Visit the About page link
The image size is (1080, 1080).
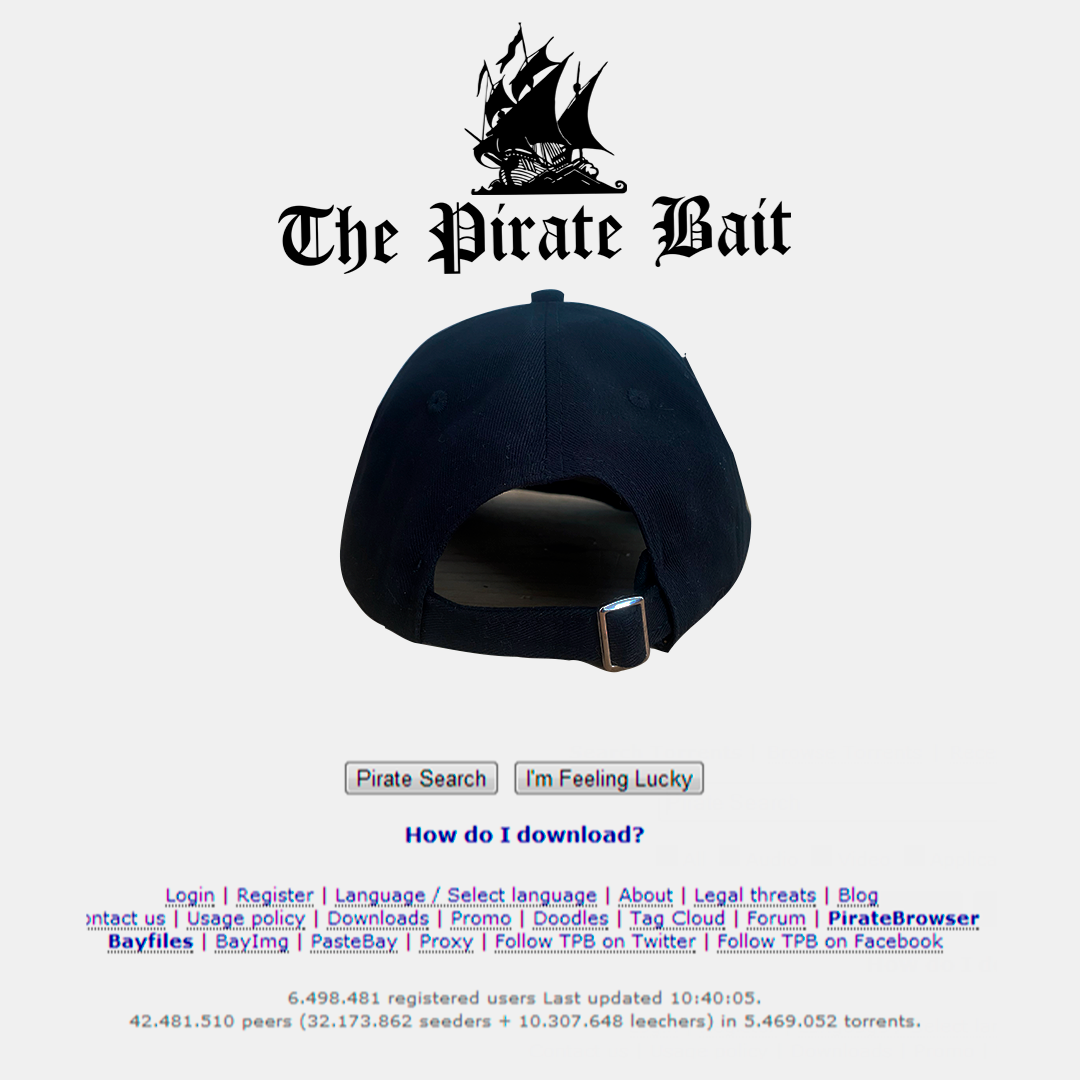point(645,895)
